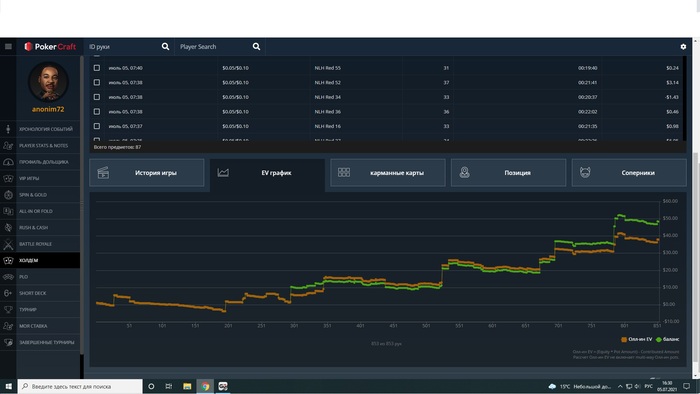Viewport: 700px width, 394px height.
Task: Select Spin & Gold wheel icon
Action: [x=8, y=195]
